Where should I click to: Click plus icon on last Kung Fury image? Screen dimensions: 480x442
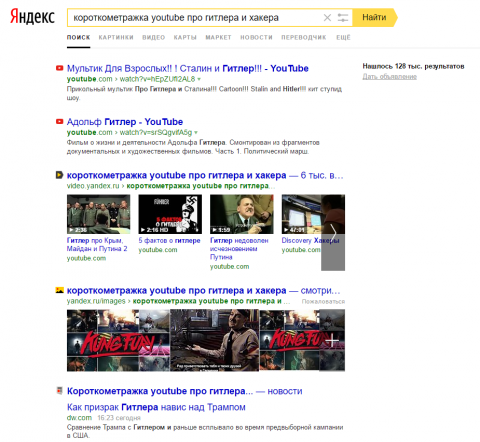tap(331, 341)
